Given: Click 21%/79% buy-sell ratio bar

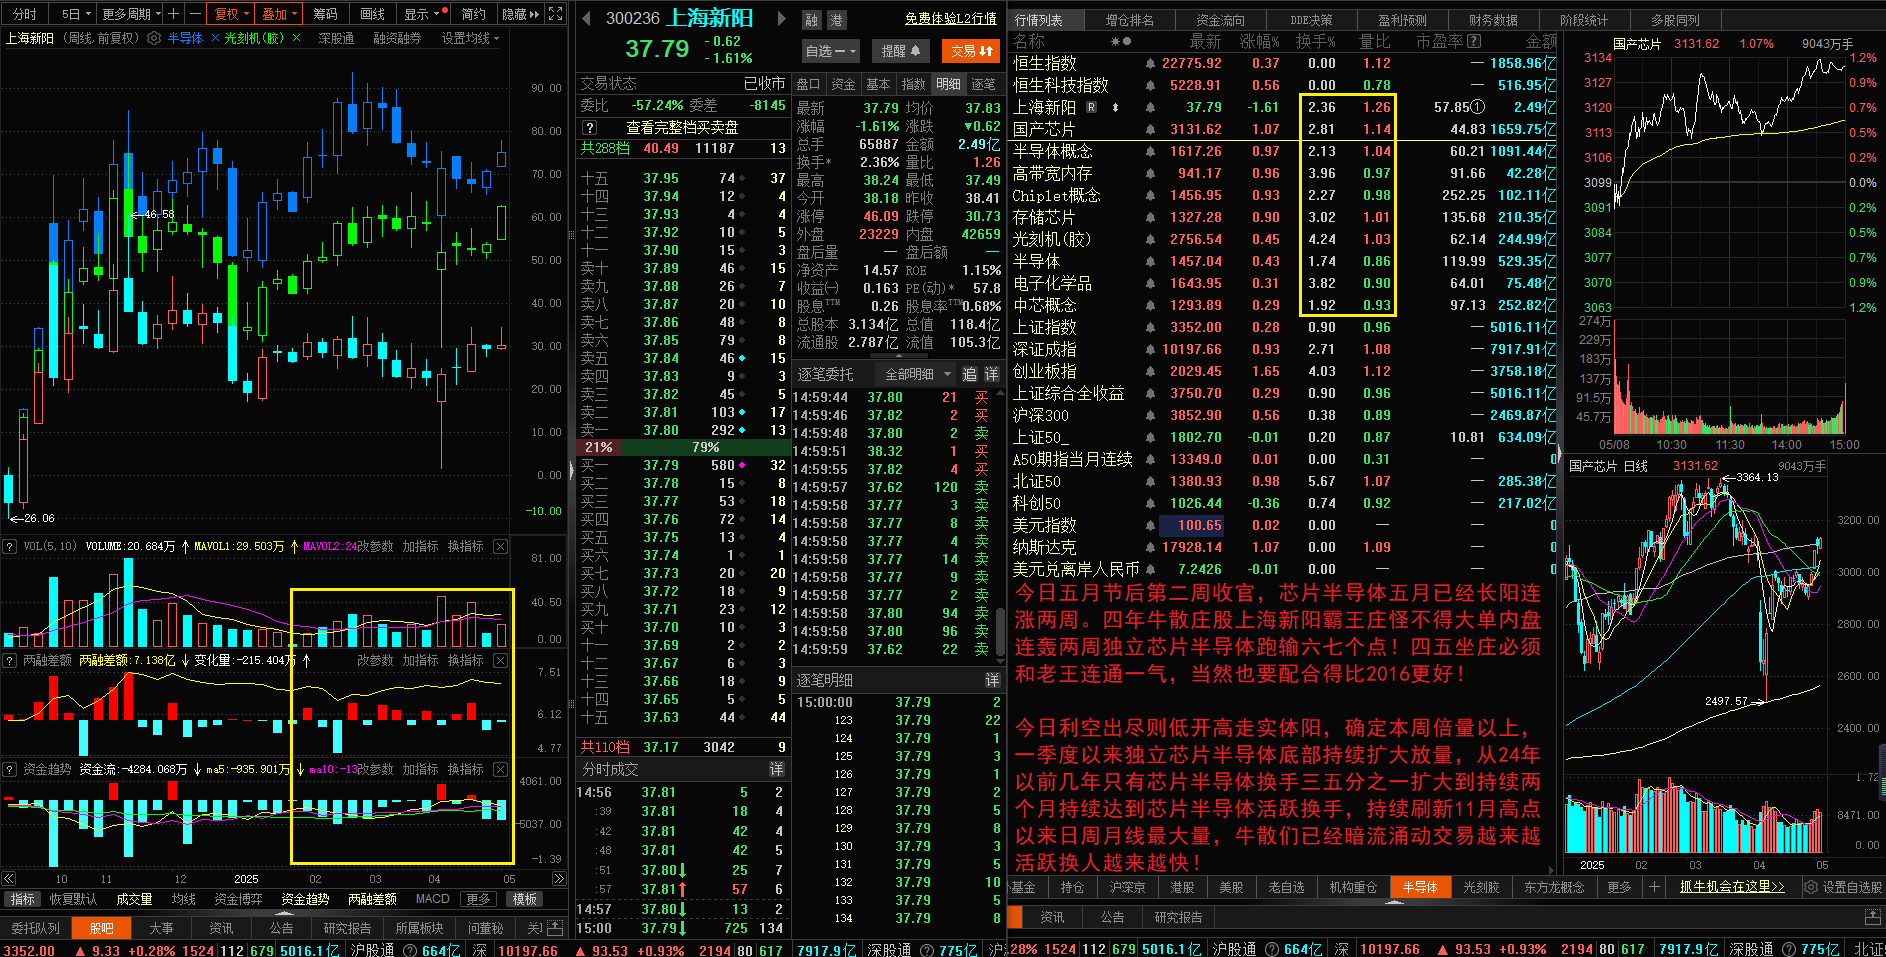Looking at the screenshot, I should pos(682,447).
